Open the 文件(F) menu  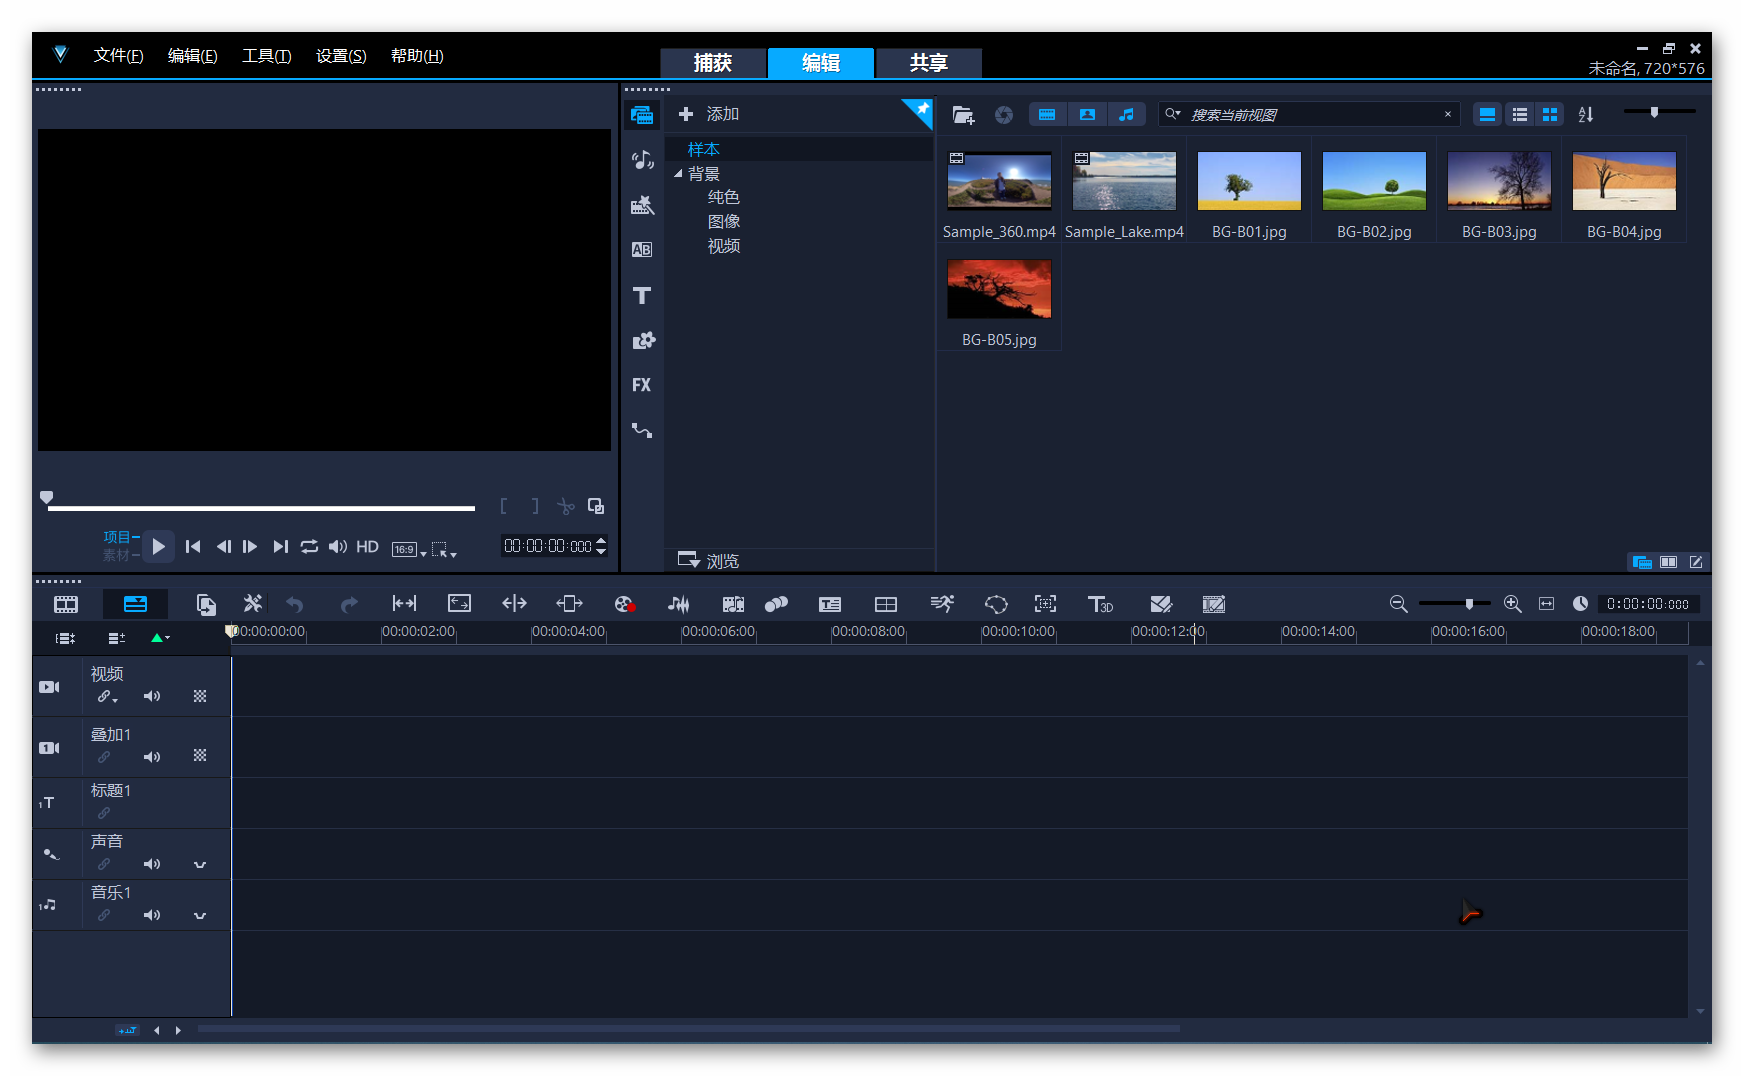click(118, 56)
